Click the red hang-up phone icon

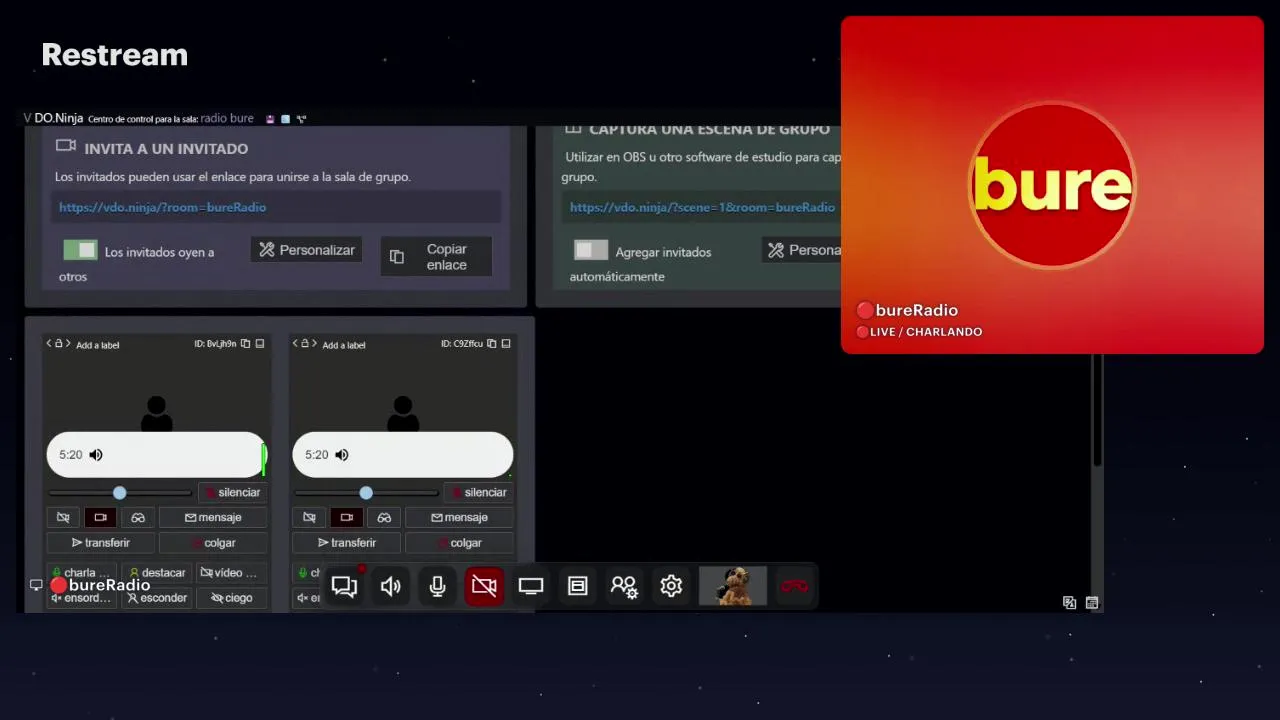coord(795,586)
